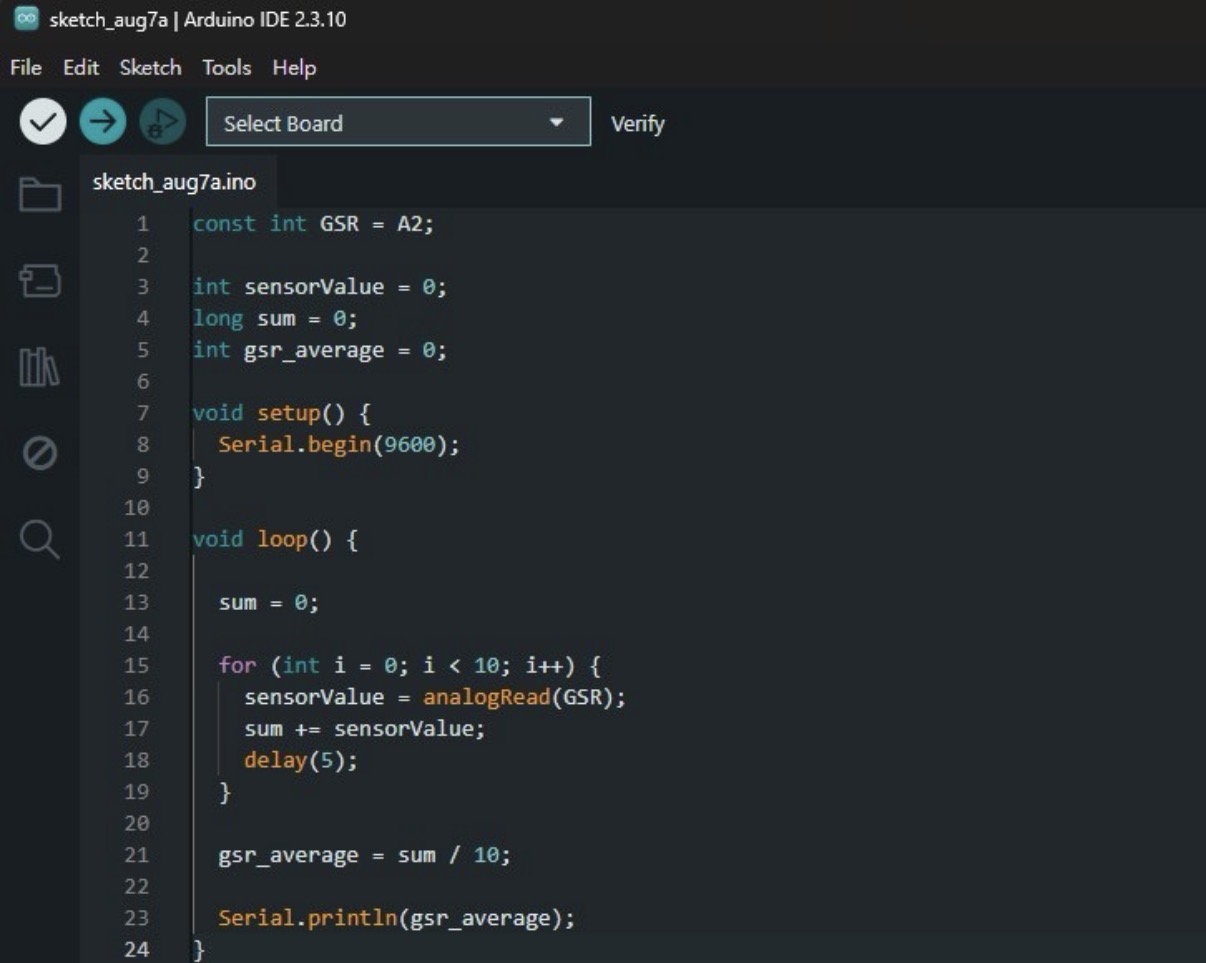The height and width of the screenshot is (963, 1206).
Task: Open the Select Board dropdown
Action: [x=398, y=122]
